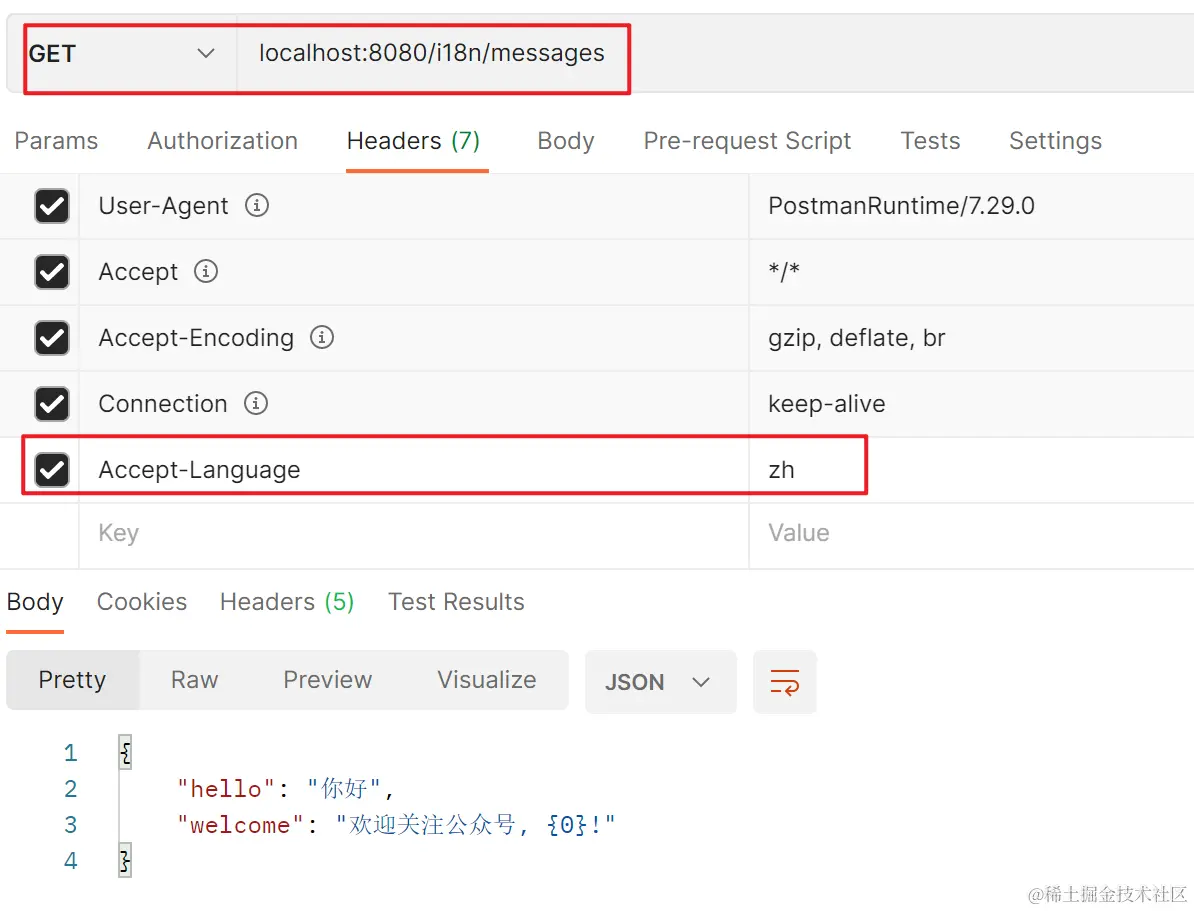Open the Settings tab
Viewport: 1194px width, 911px height.
coord(1055,141)
